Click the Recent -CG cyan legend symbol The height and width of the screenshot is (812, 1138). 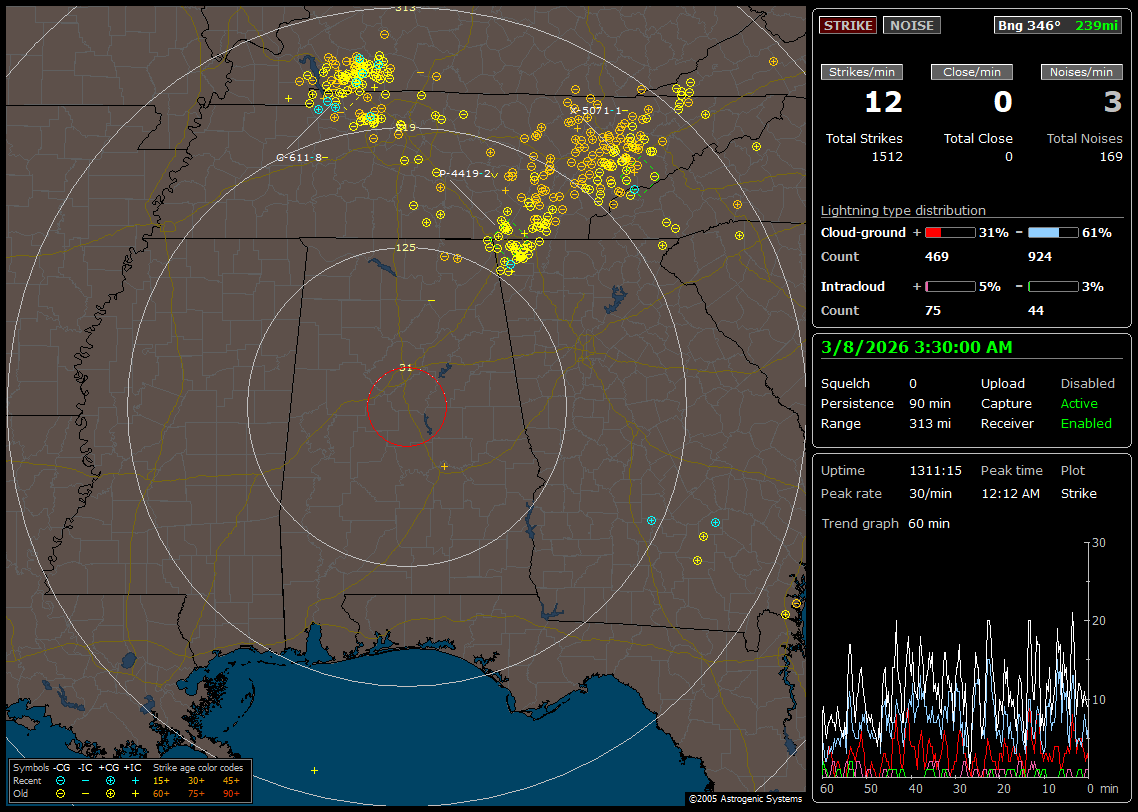click(x=61, y=780)
